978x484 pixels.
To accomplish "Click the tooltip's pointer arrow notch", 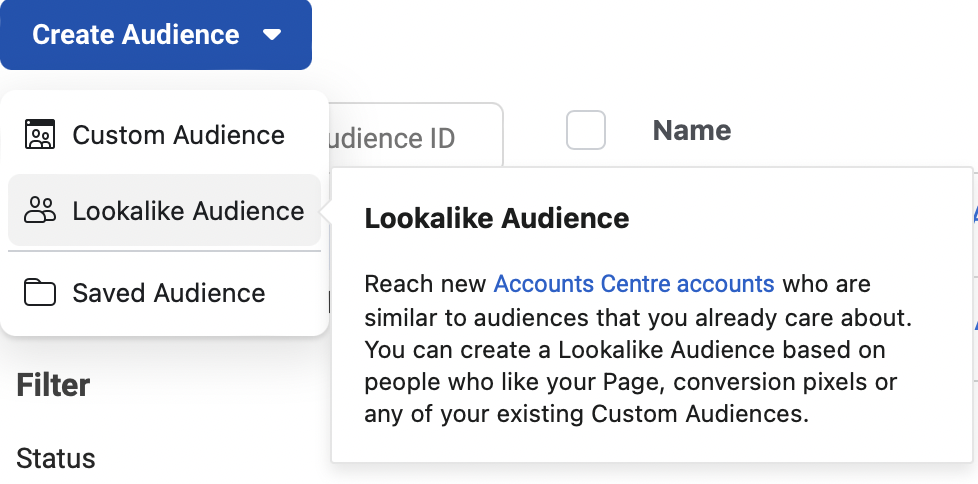I will click(x=325, y=212).
